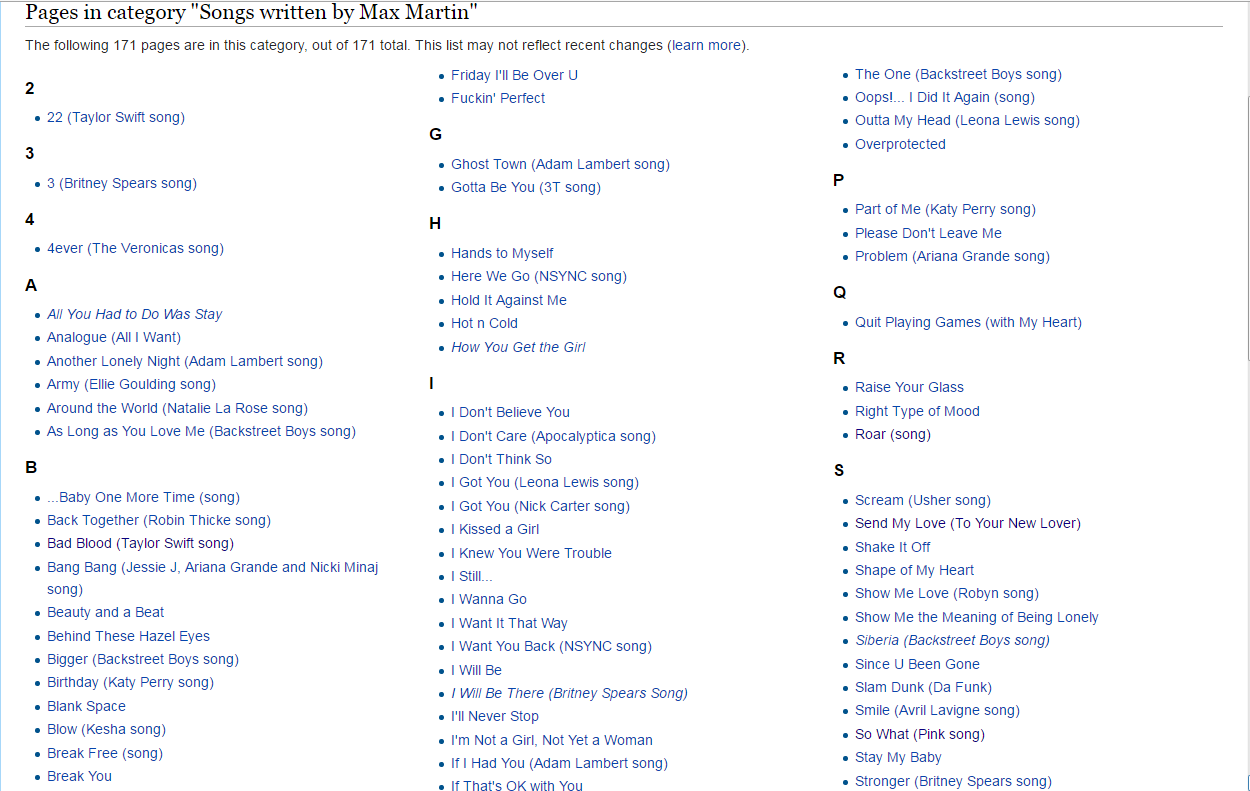Open Roar (song) link

pyautogui.click(x=892, y=434)
